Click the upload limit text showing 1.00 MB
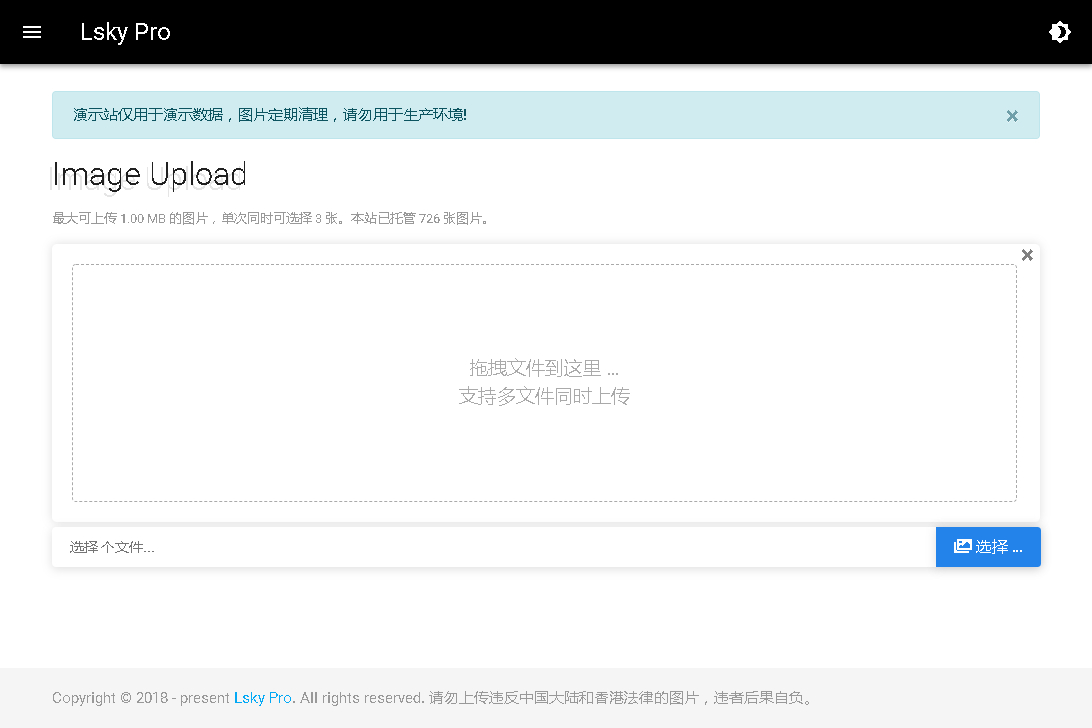1092x728 pixels. coord(272,219)
